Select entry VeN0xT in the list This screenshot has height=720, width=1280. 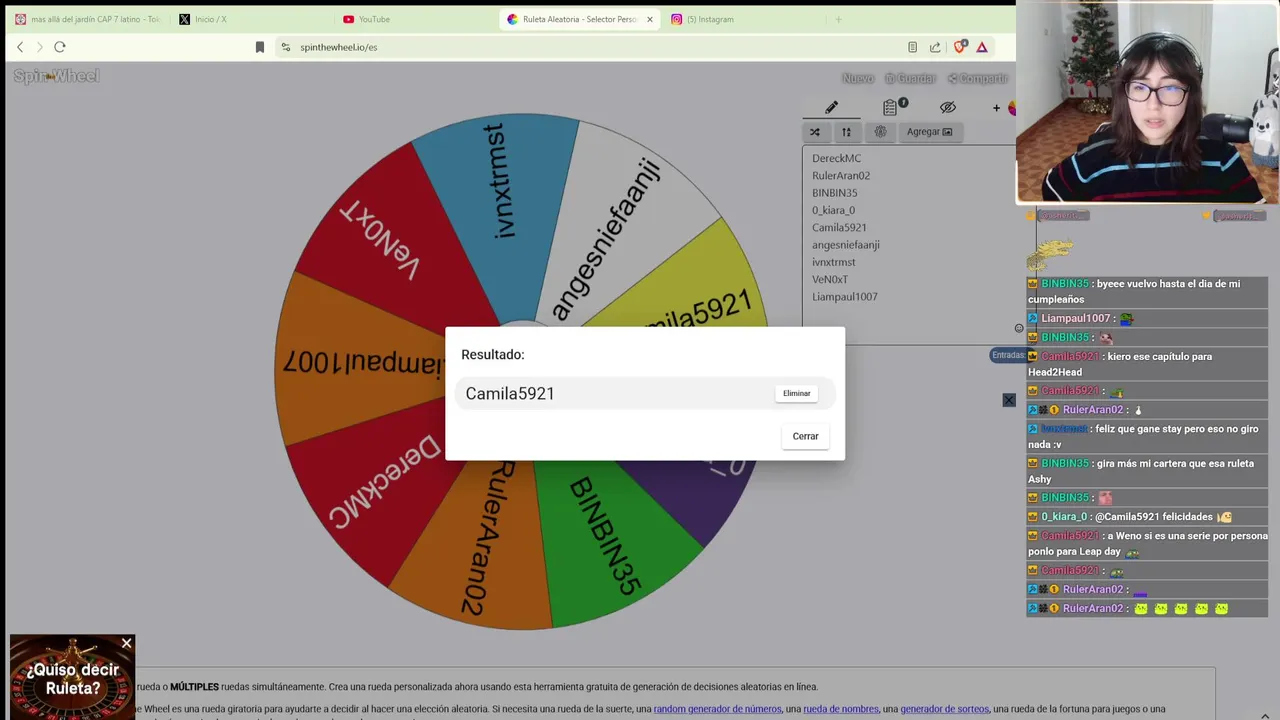(830, 280)
